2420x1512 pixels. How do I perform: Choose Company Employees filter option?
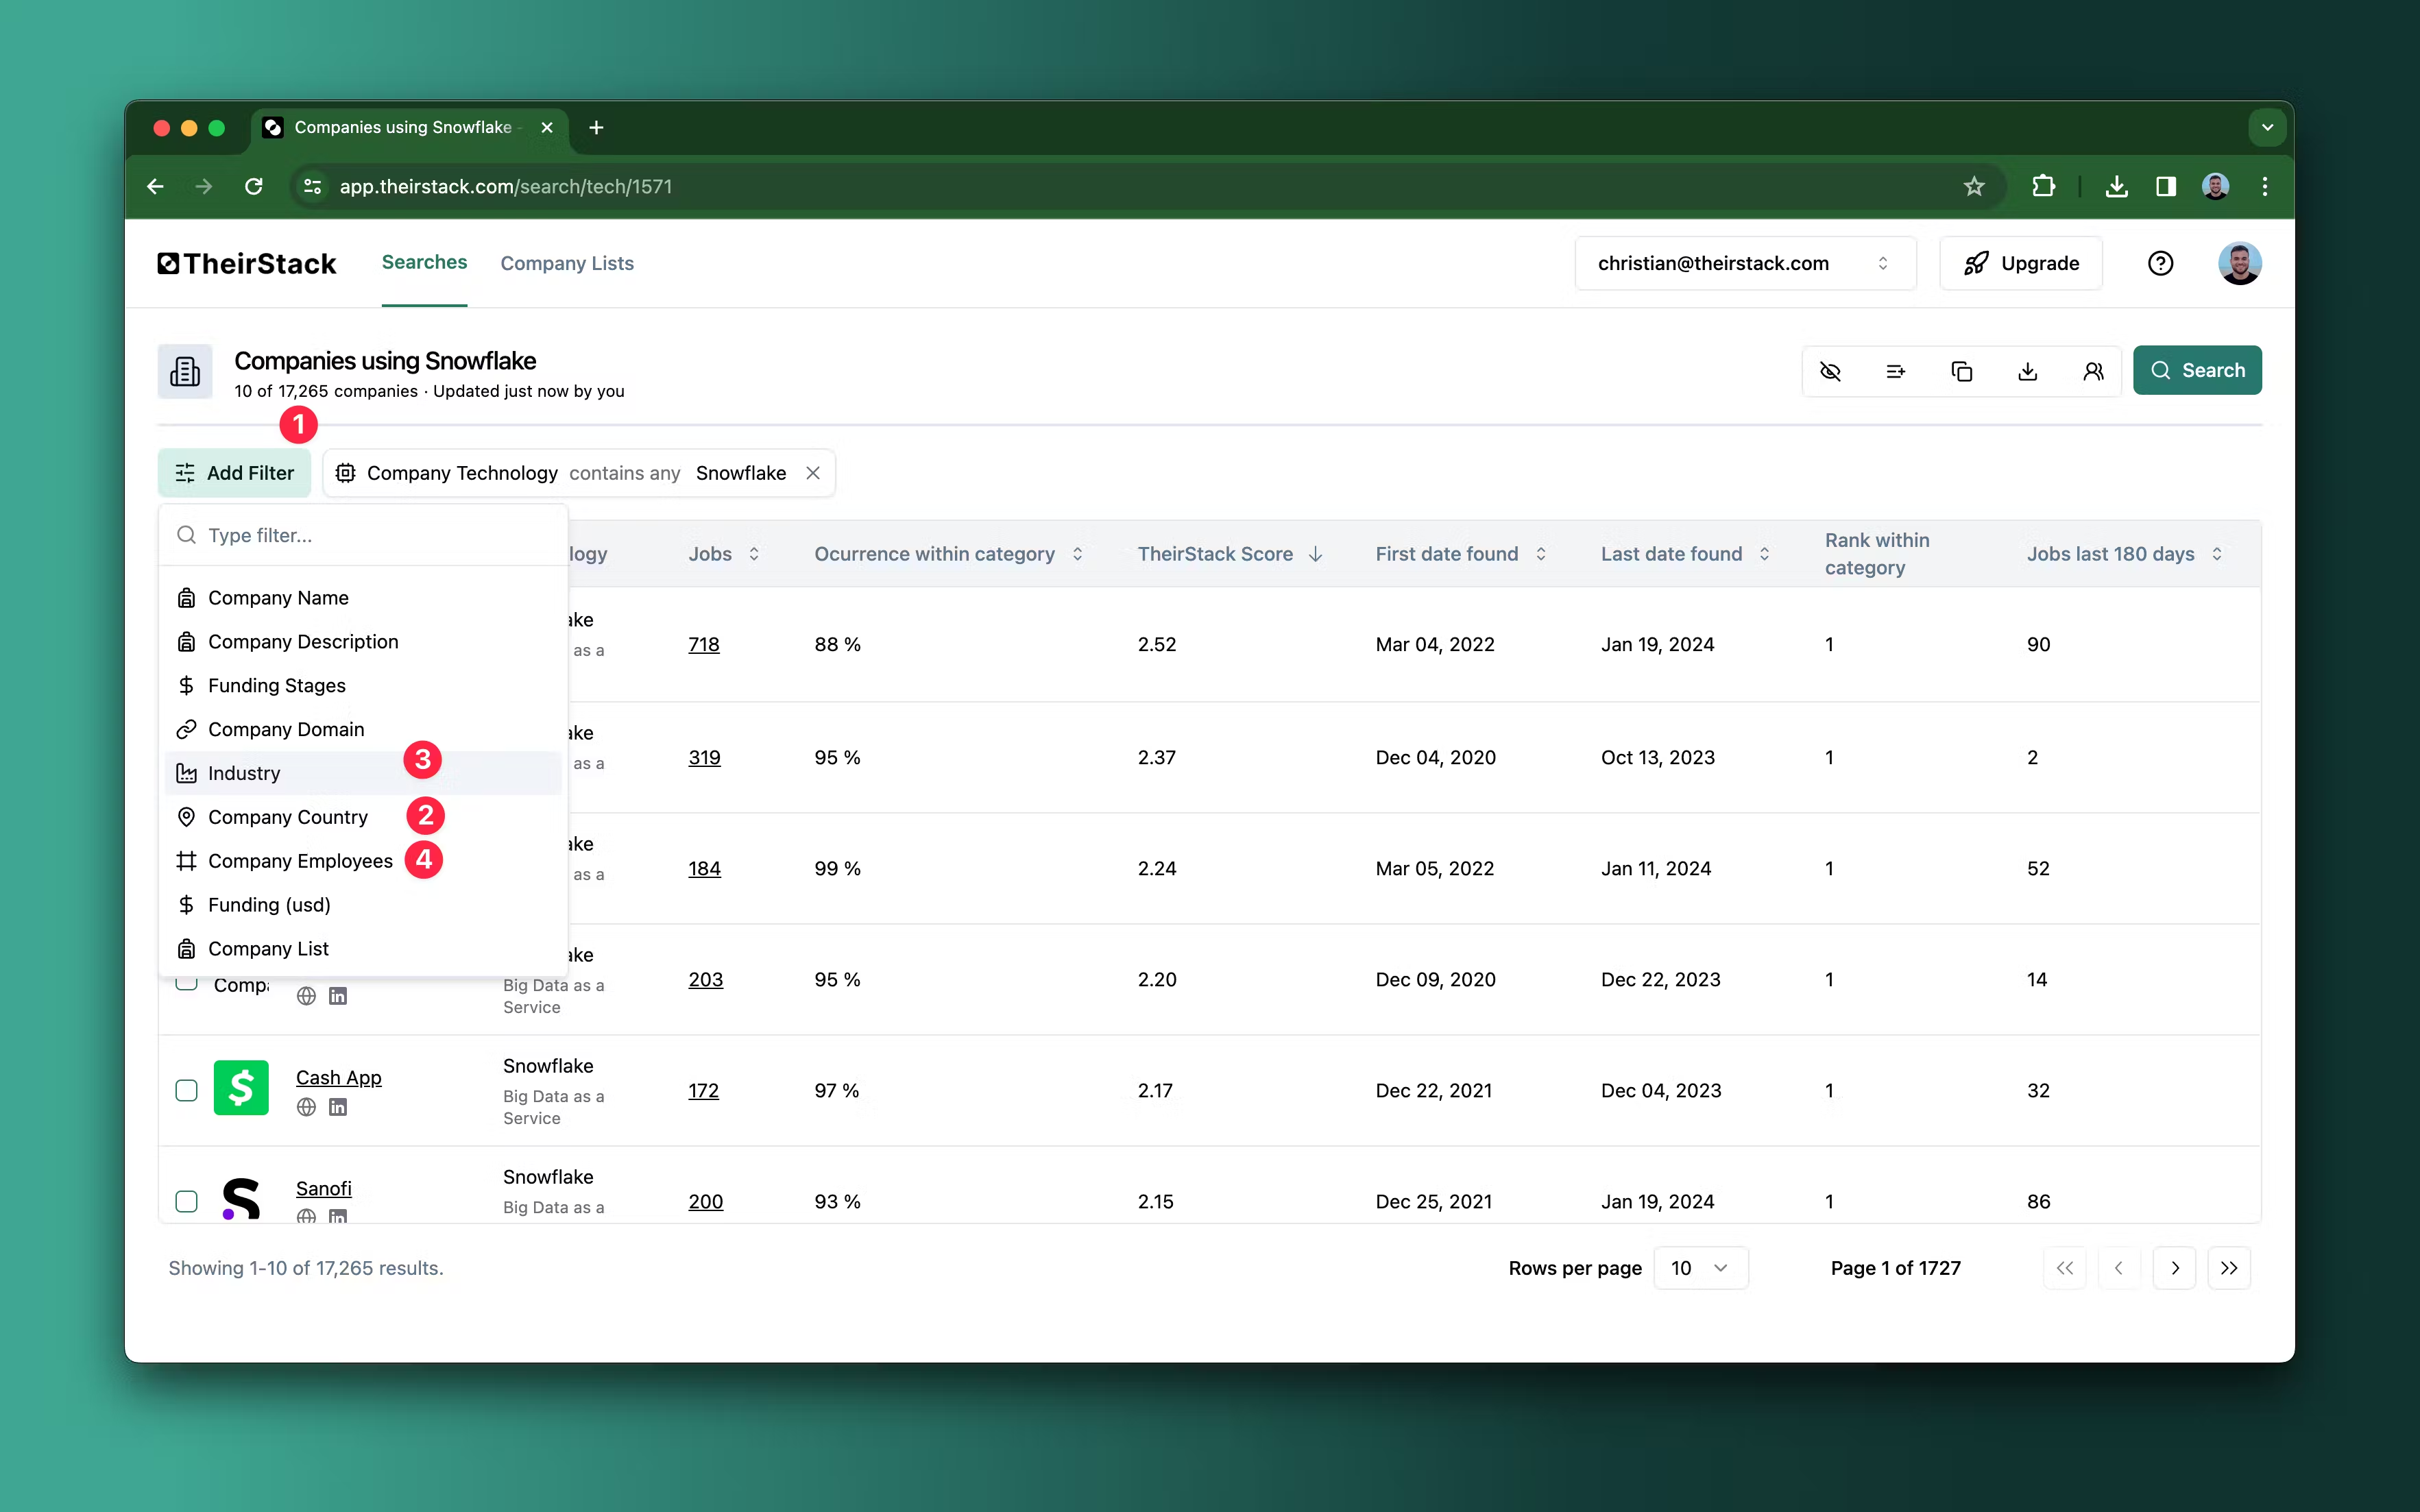pyautogui.click(x=300, y=861)
